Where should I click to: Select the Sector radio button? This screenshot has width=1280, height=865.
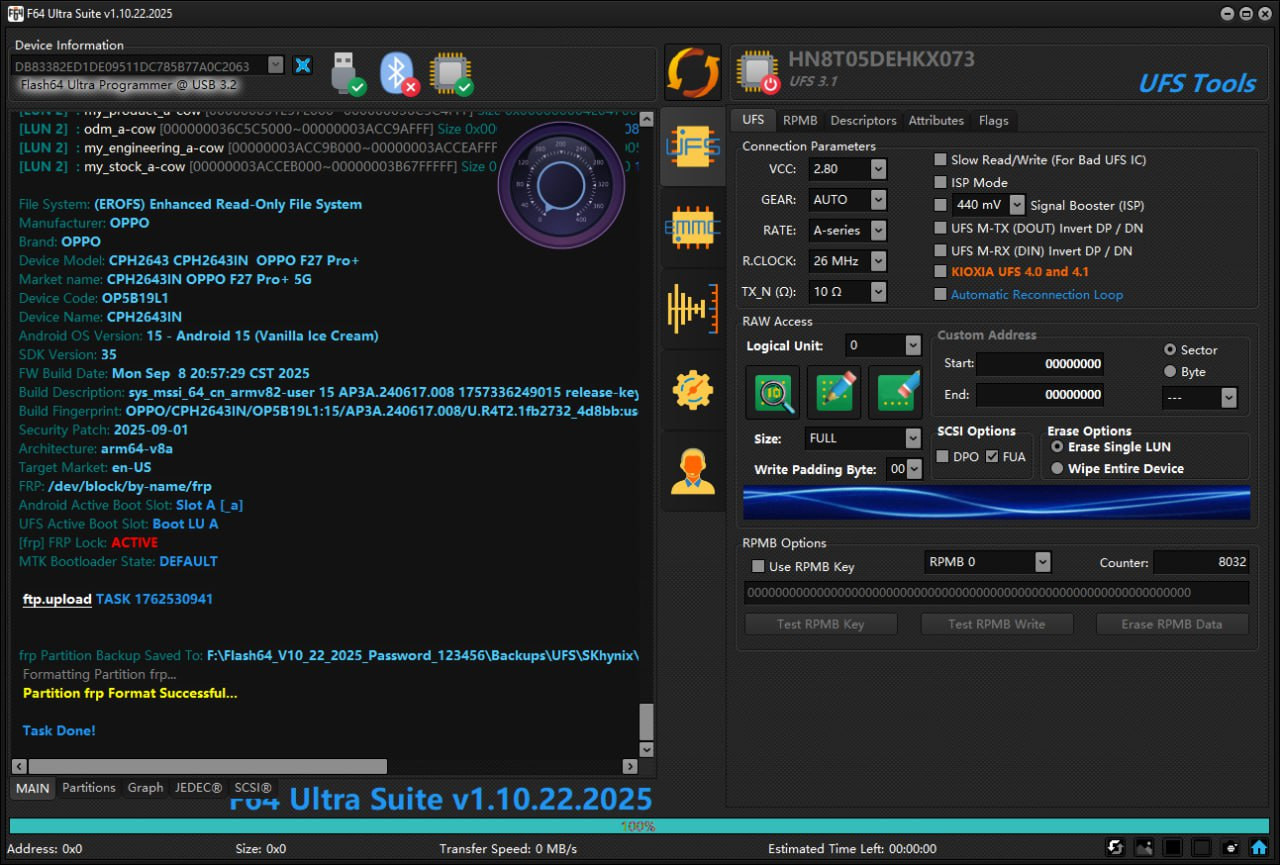[x=1170, y=350]
